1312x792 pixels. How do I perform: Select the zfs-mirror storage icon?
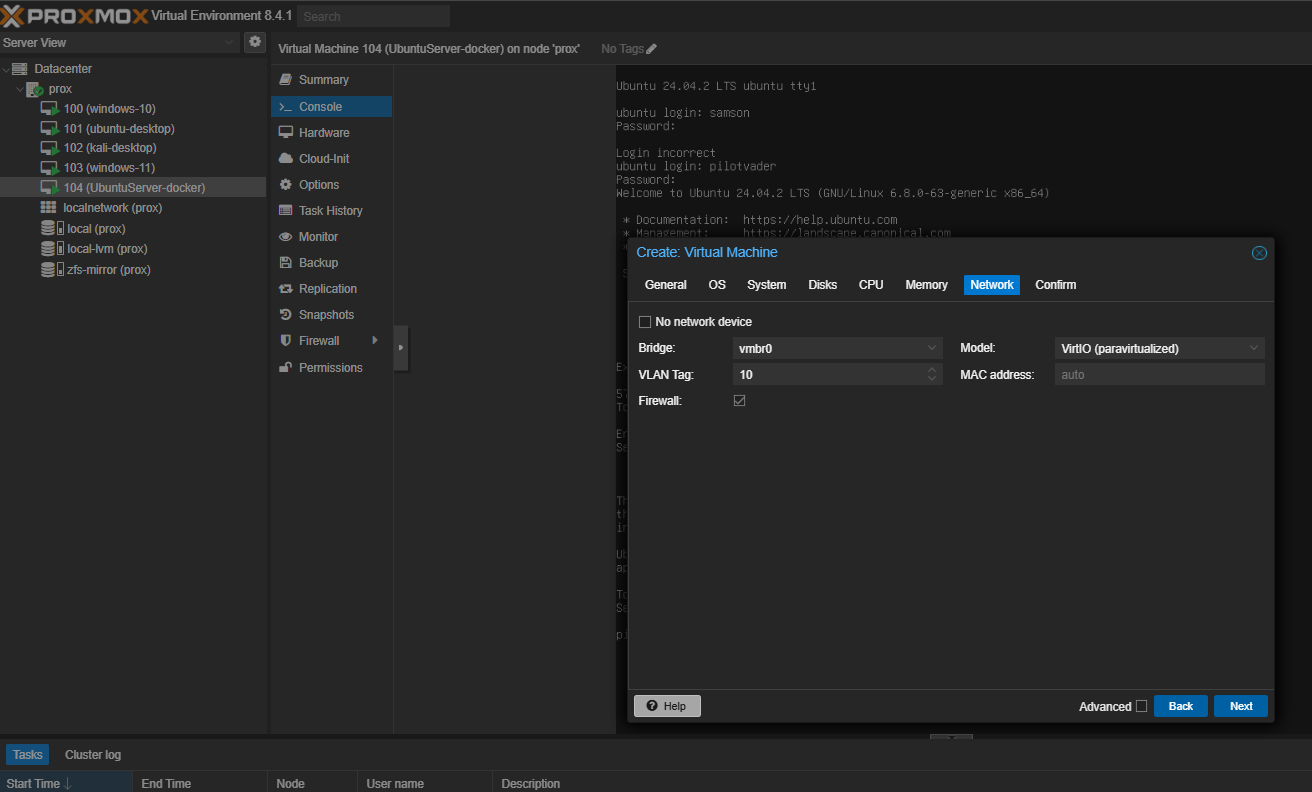pos(48,270)
